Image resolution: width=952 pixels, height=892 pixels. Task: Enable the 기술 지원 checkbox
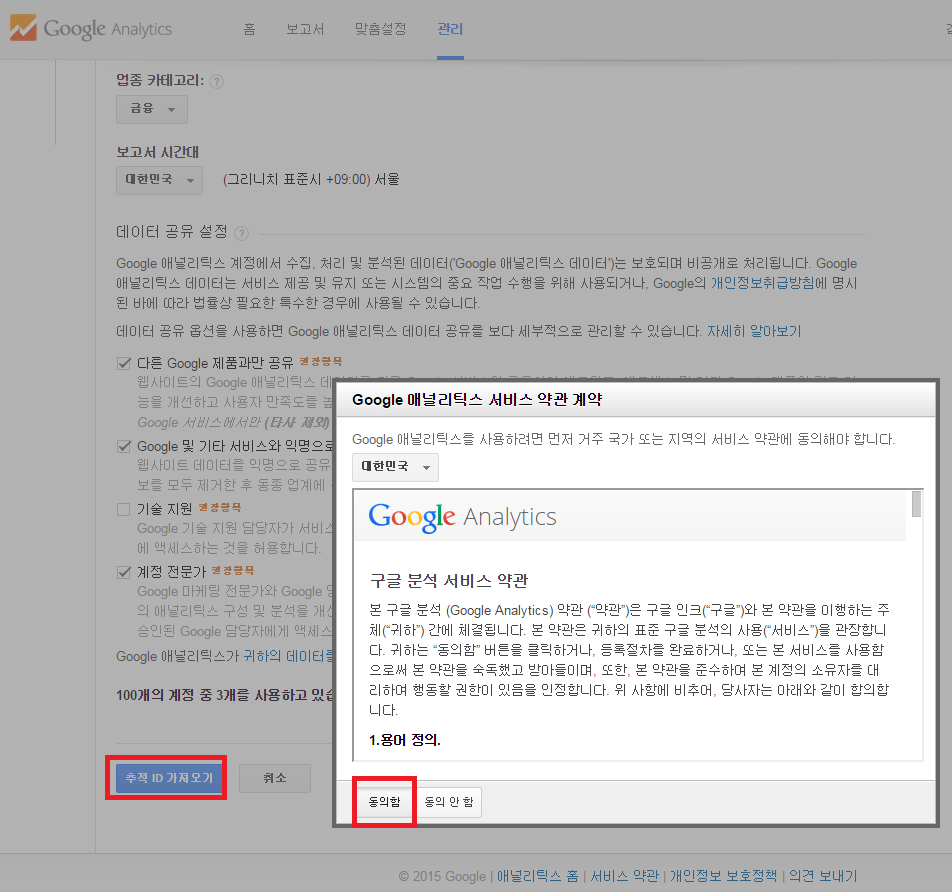[124, 509]
